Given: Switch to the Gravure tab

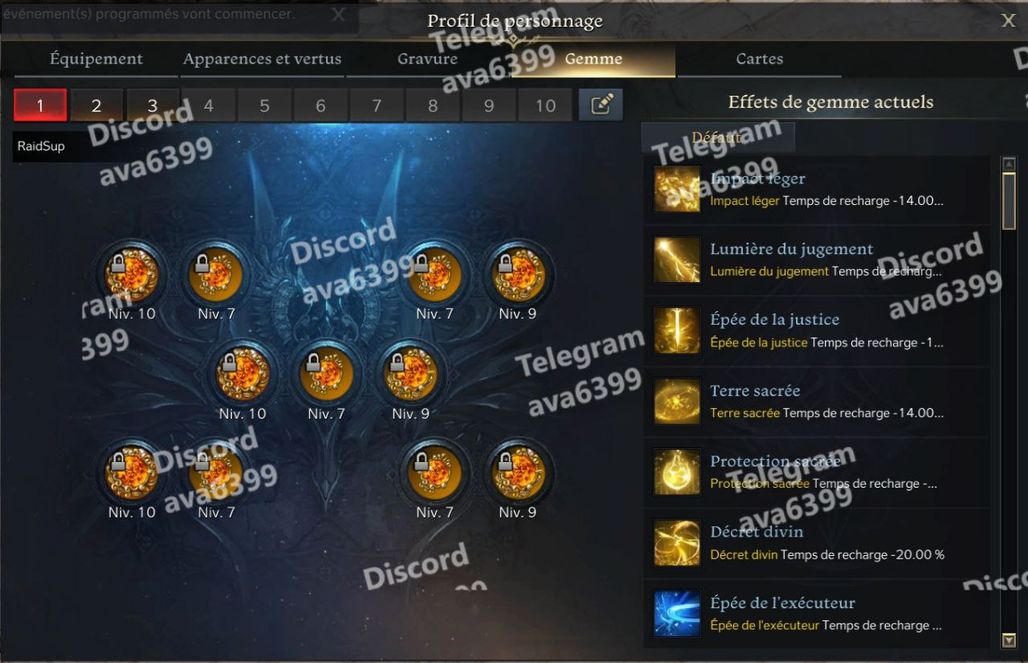Looking at the screenshot, I should (x=427, y=59).
